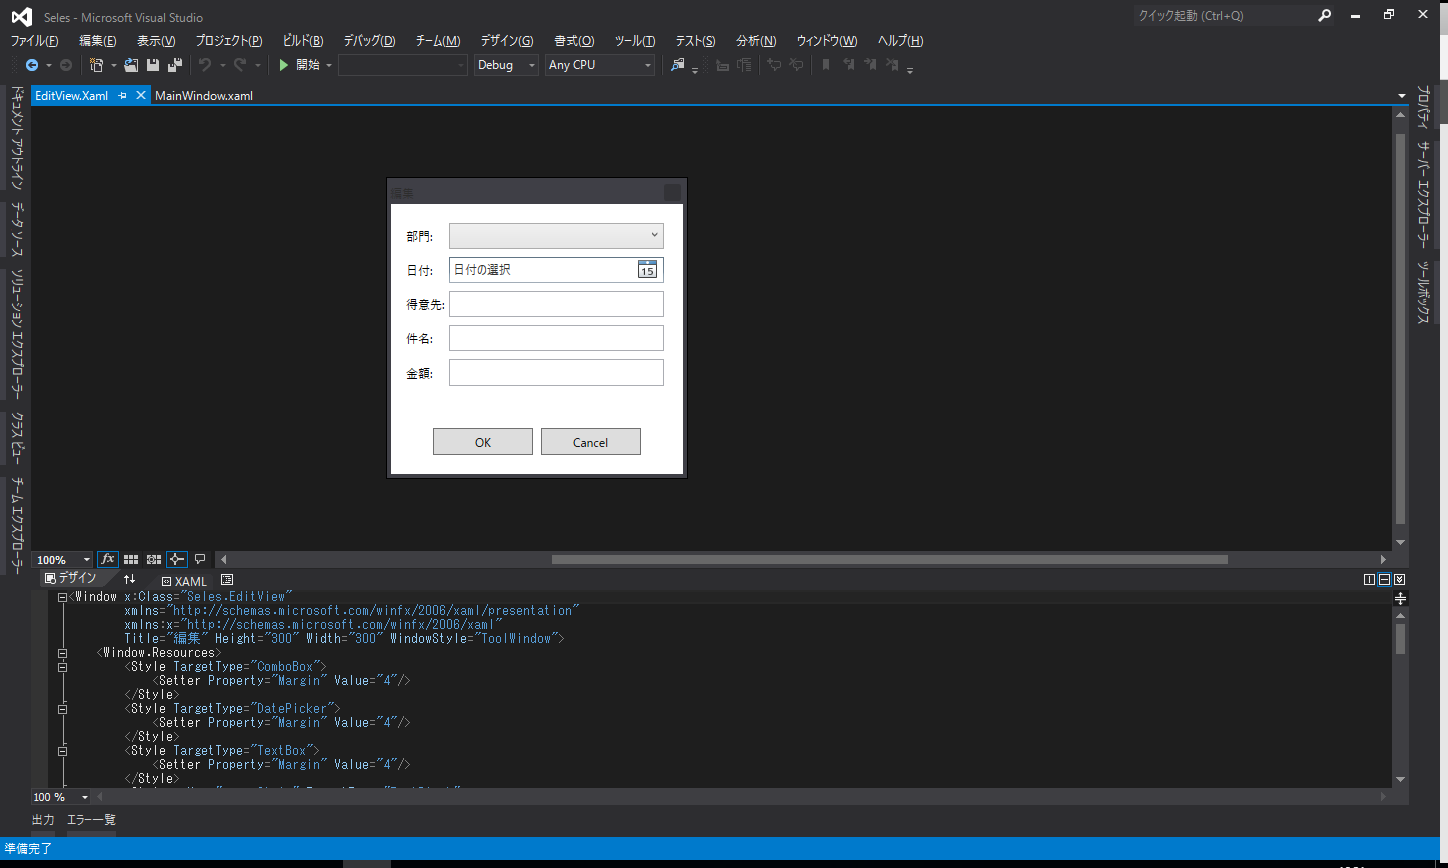Open the 分析(N) menu

[756, 41]
